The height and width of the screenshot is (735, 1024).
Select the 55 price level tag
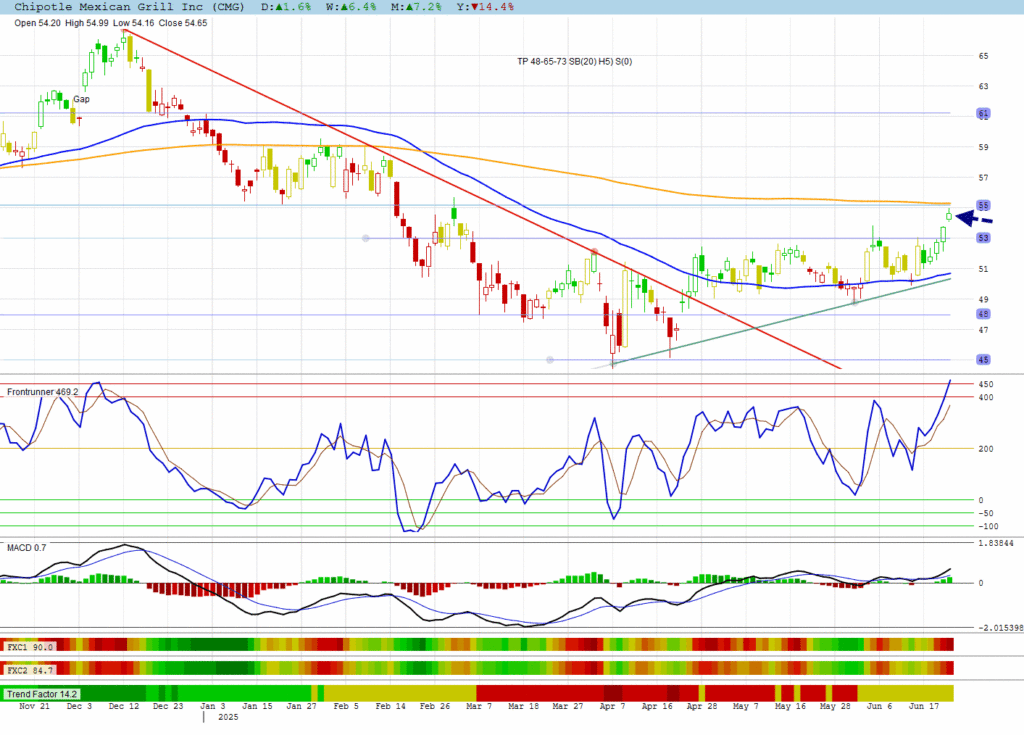(984, 205)
